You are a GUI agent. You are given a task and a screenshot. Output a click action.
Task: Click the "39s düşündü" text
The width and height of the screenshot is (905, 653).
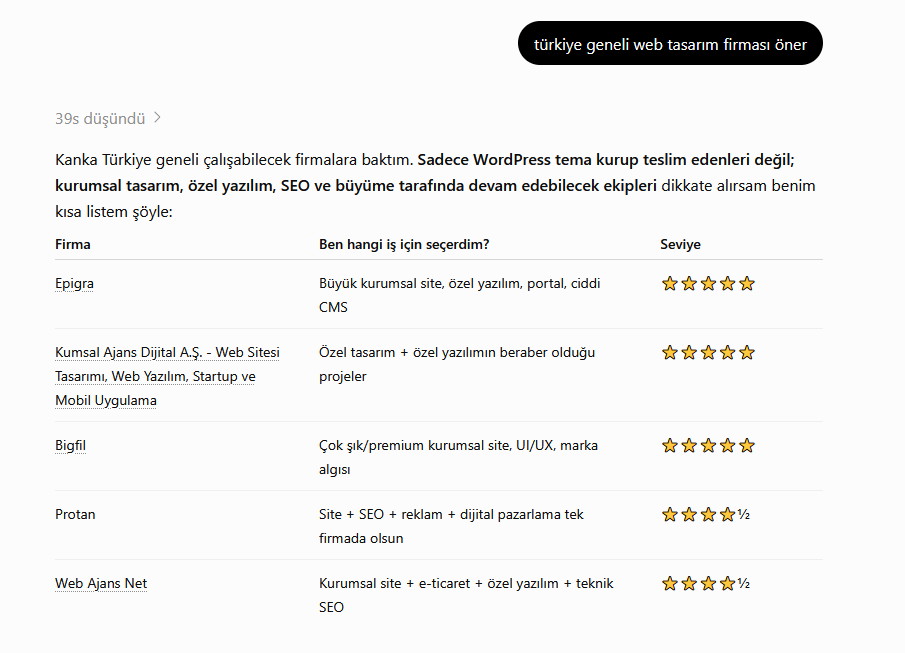coord(100,118)
